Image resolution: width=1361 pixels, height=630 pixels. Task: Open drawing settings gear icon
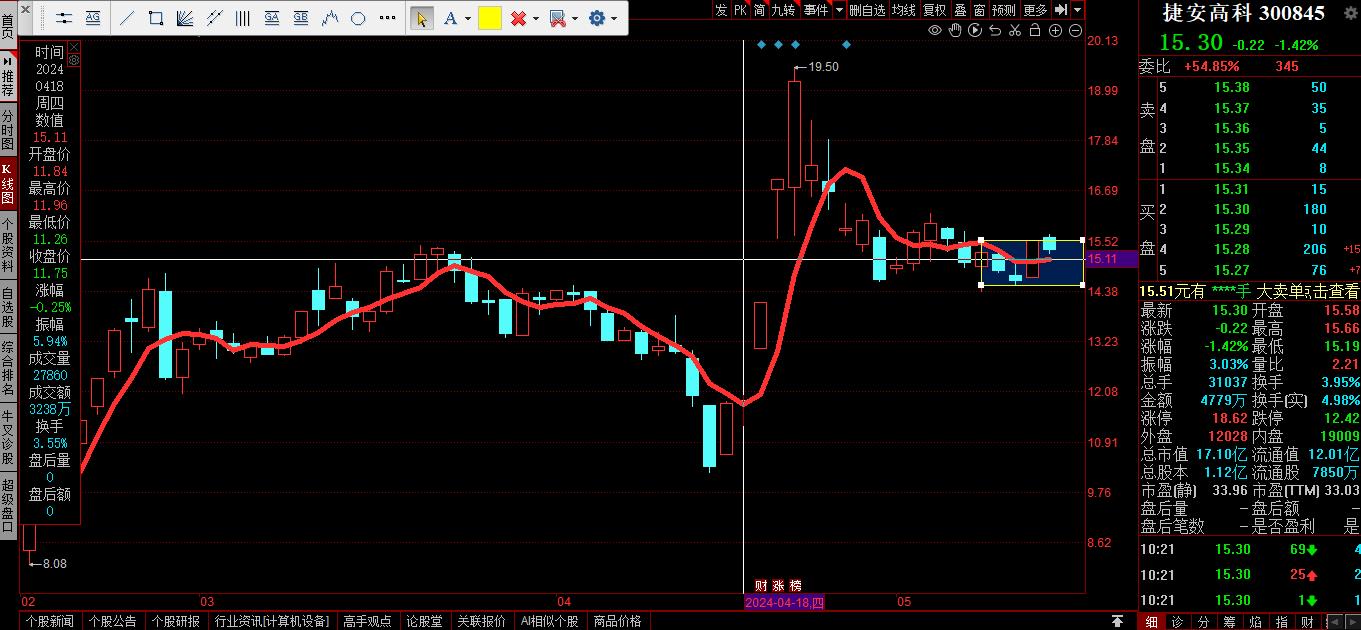pyautogui.click(x=597, y=18)
